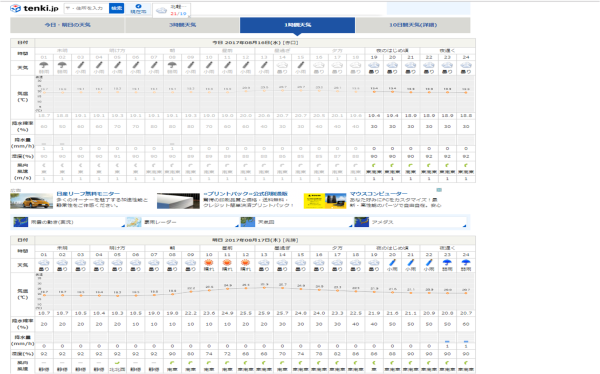Click tomorrow's 20時 light rain icon
The image size is (600, 374).
point(392,263)
